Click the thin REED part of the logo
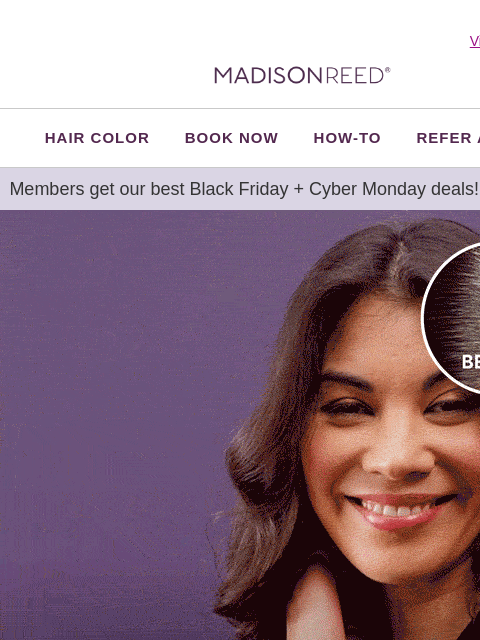 (354, 76)
